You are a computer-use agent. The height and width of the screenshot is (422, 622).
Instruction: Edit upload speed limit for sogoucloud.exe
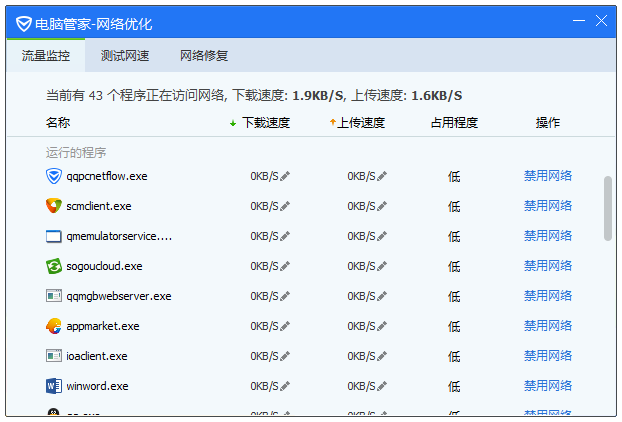[382, 266]
